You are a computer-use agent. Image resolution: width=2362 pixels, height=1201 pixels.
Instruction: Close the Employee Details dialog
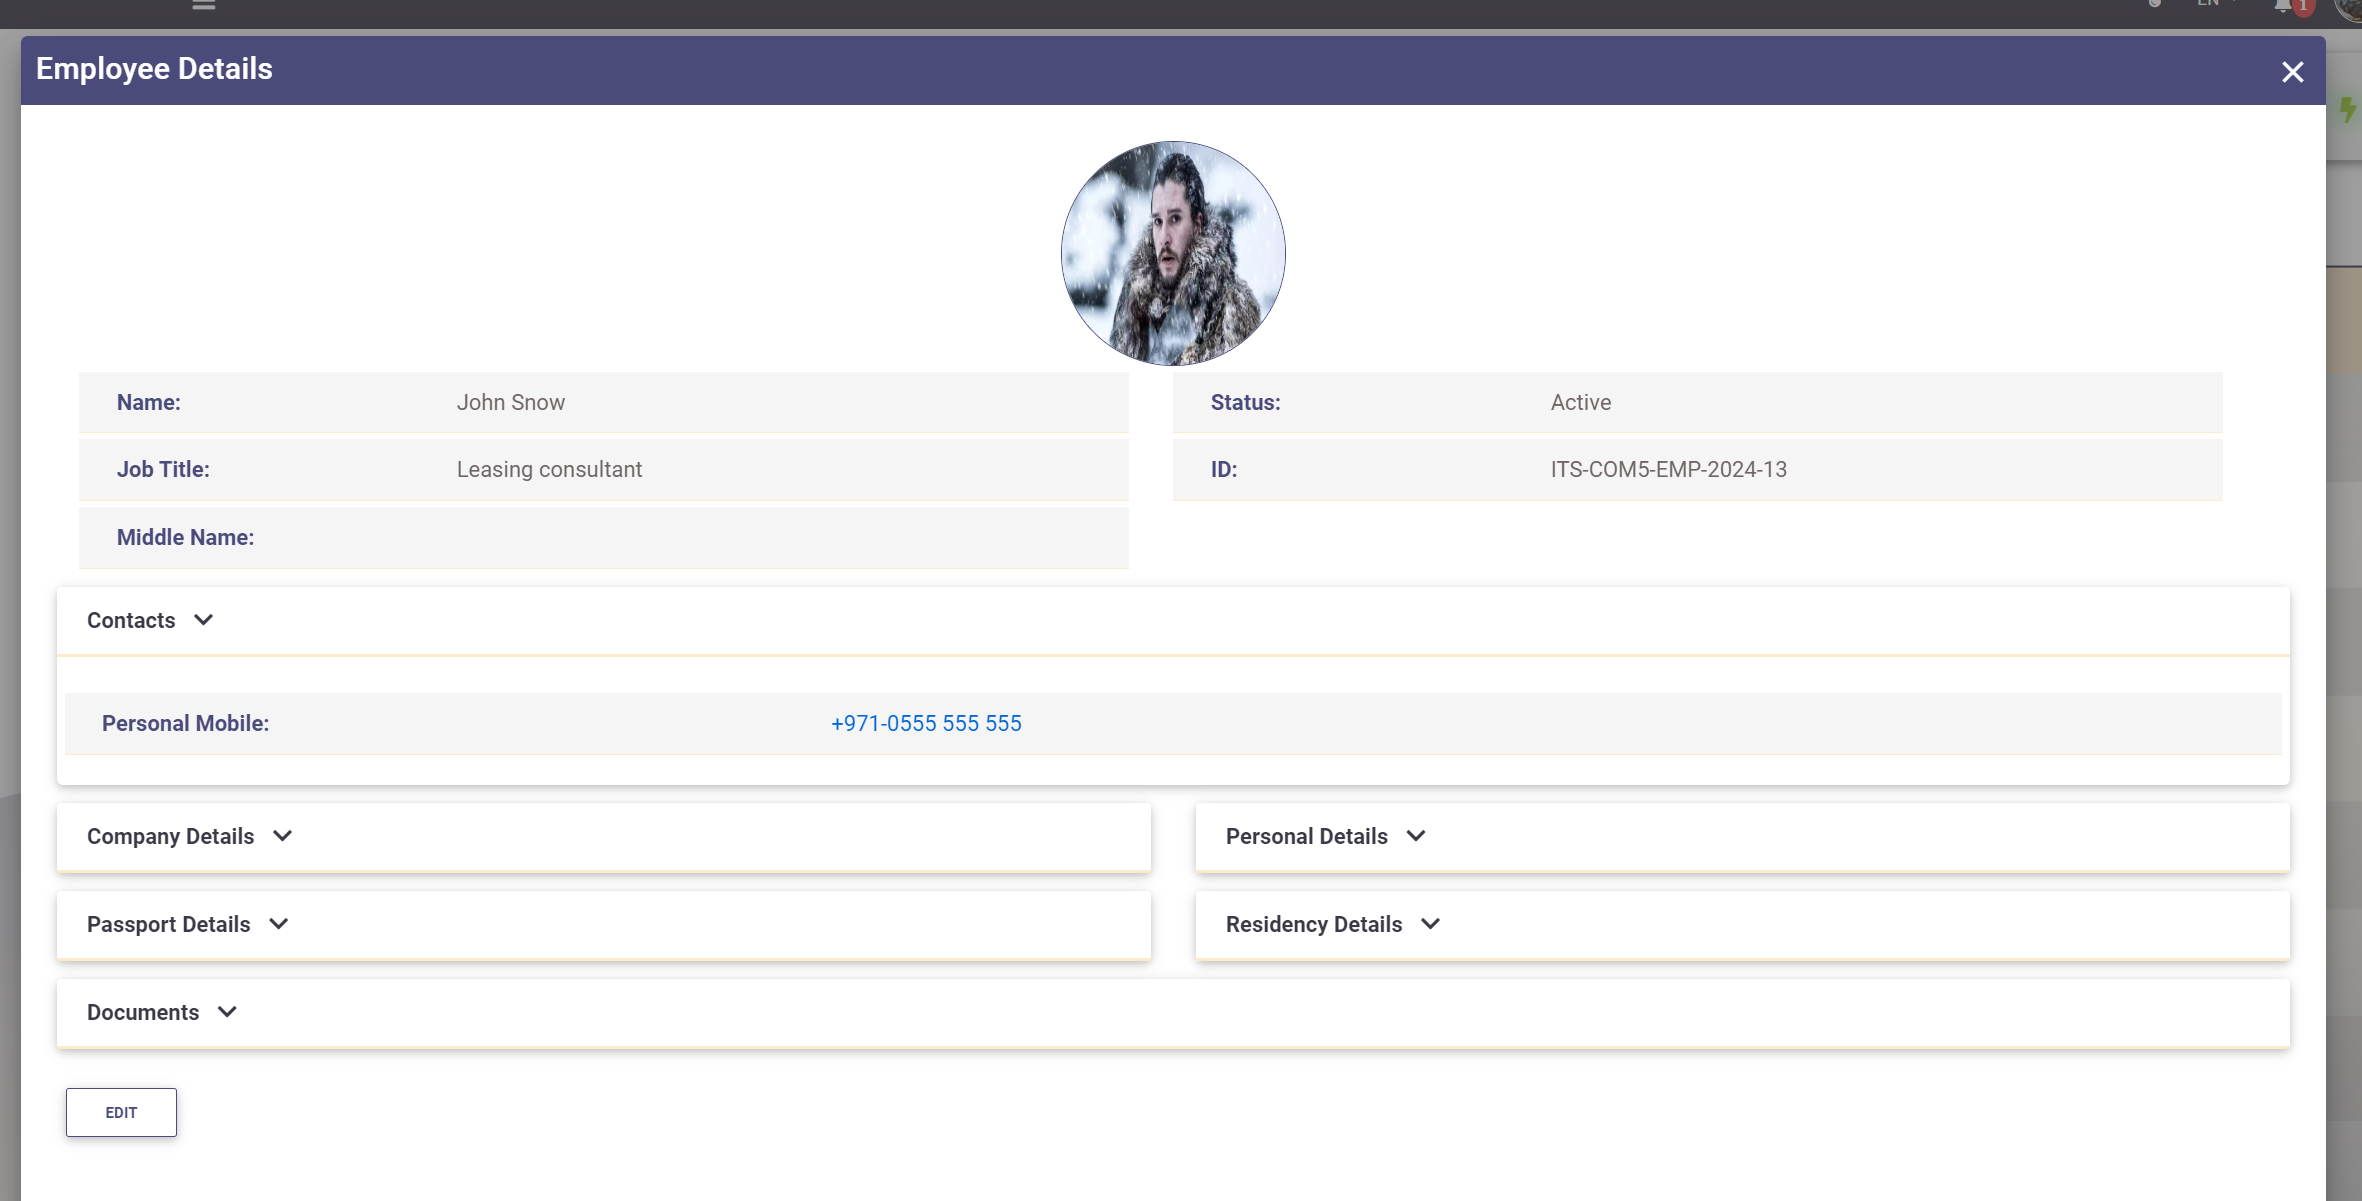[x=2292, y=71]
